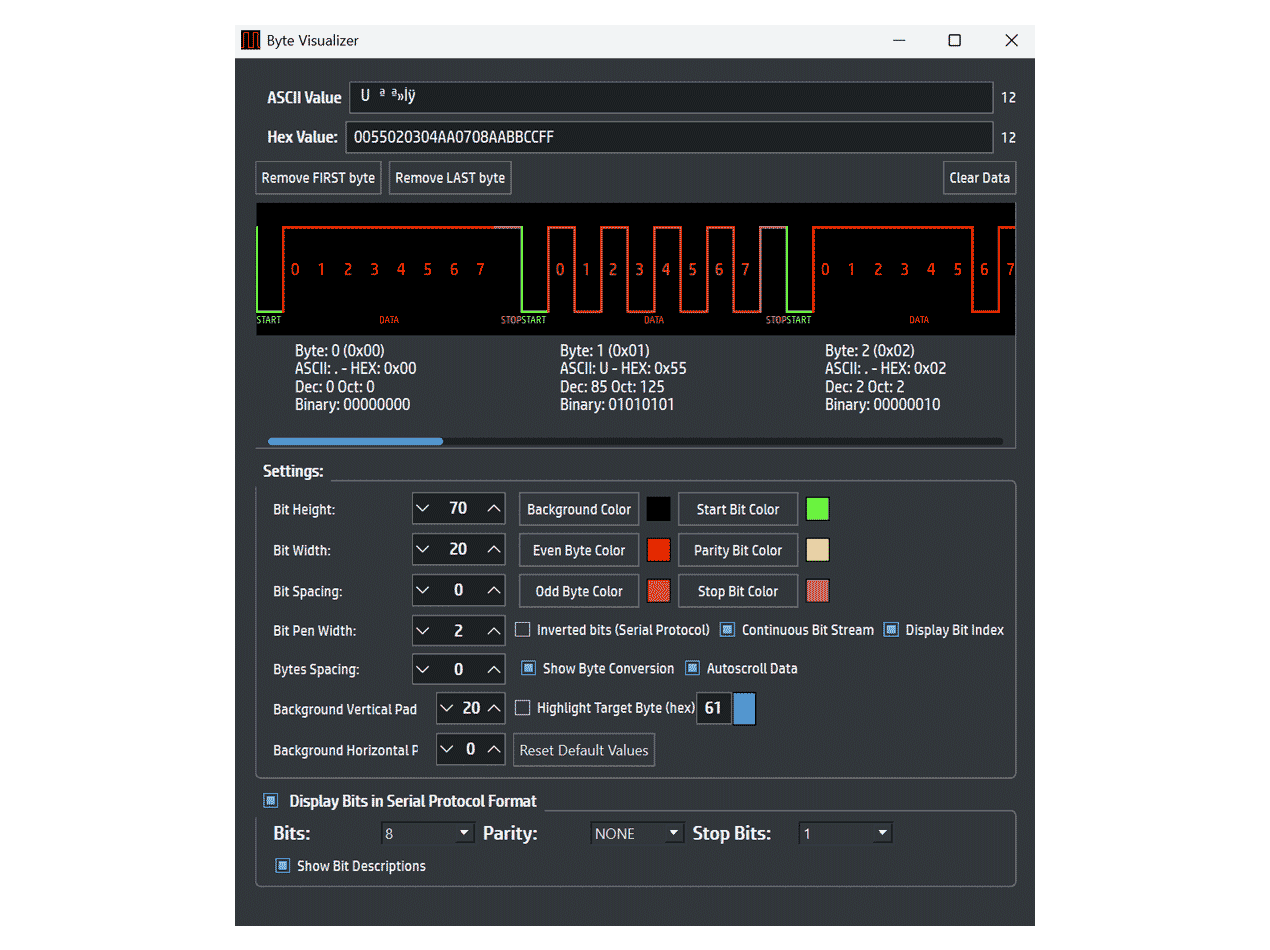Click the Background Color button
1270x950 pixels.
[x=579, y=509]
